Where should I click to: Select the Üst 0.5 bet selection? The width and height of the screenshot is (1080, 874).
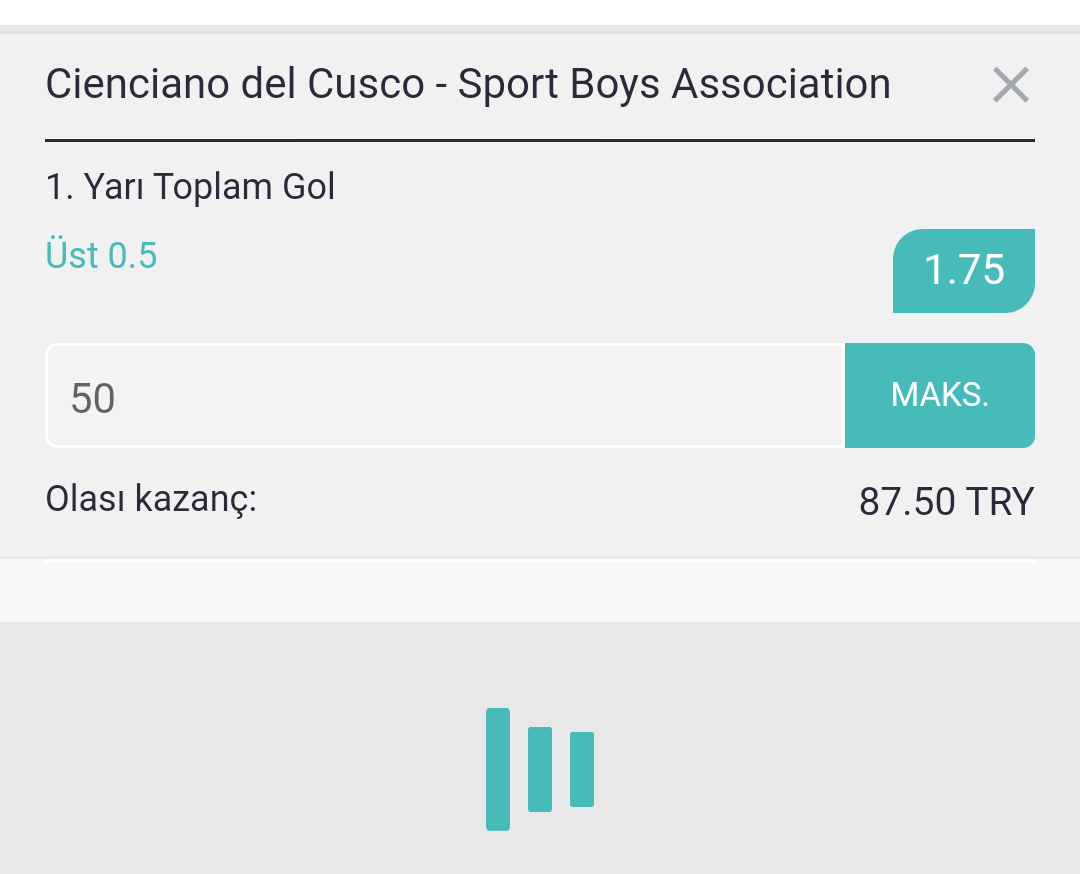click(101, 256)
